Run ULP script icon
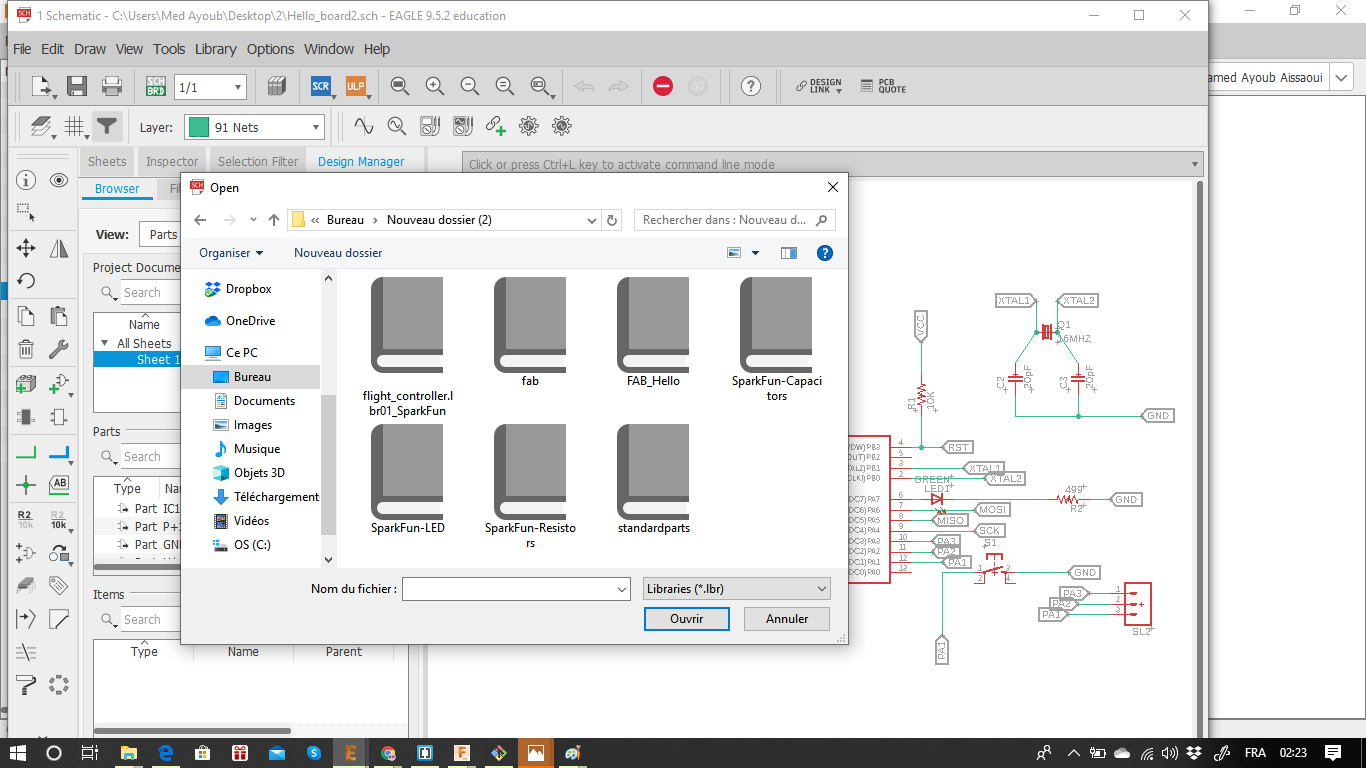Image resolution: width=1366 pixels, height=768 pixels. 356,87
